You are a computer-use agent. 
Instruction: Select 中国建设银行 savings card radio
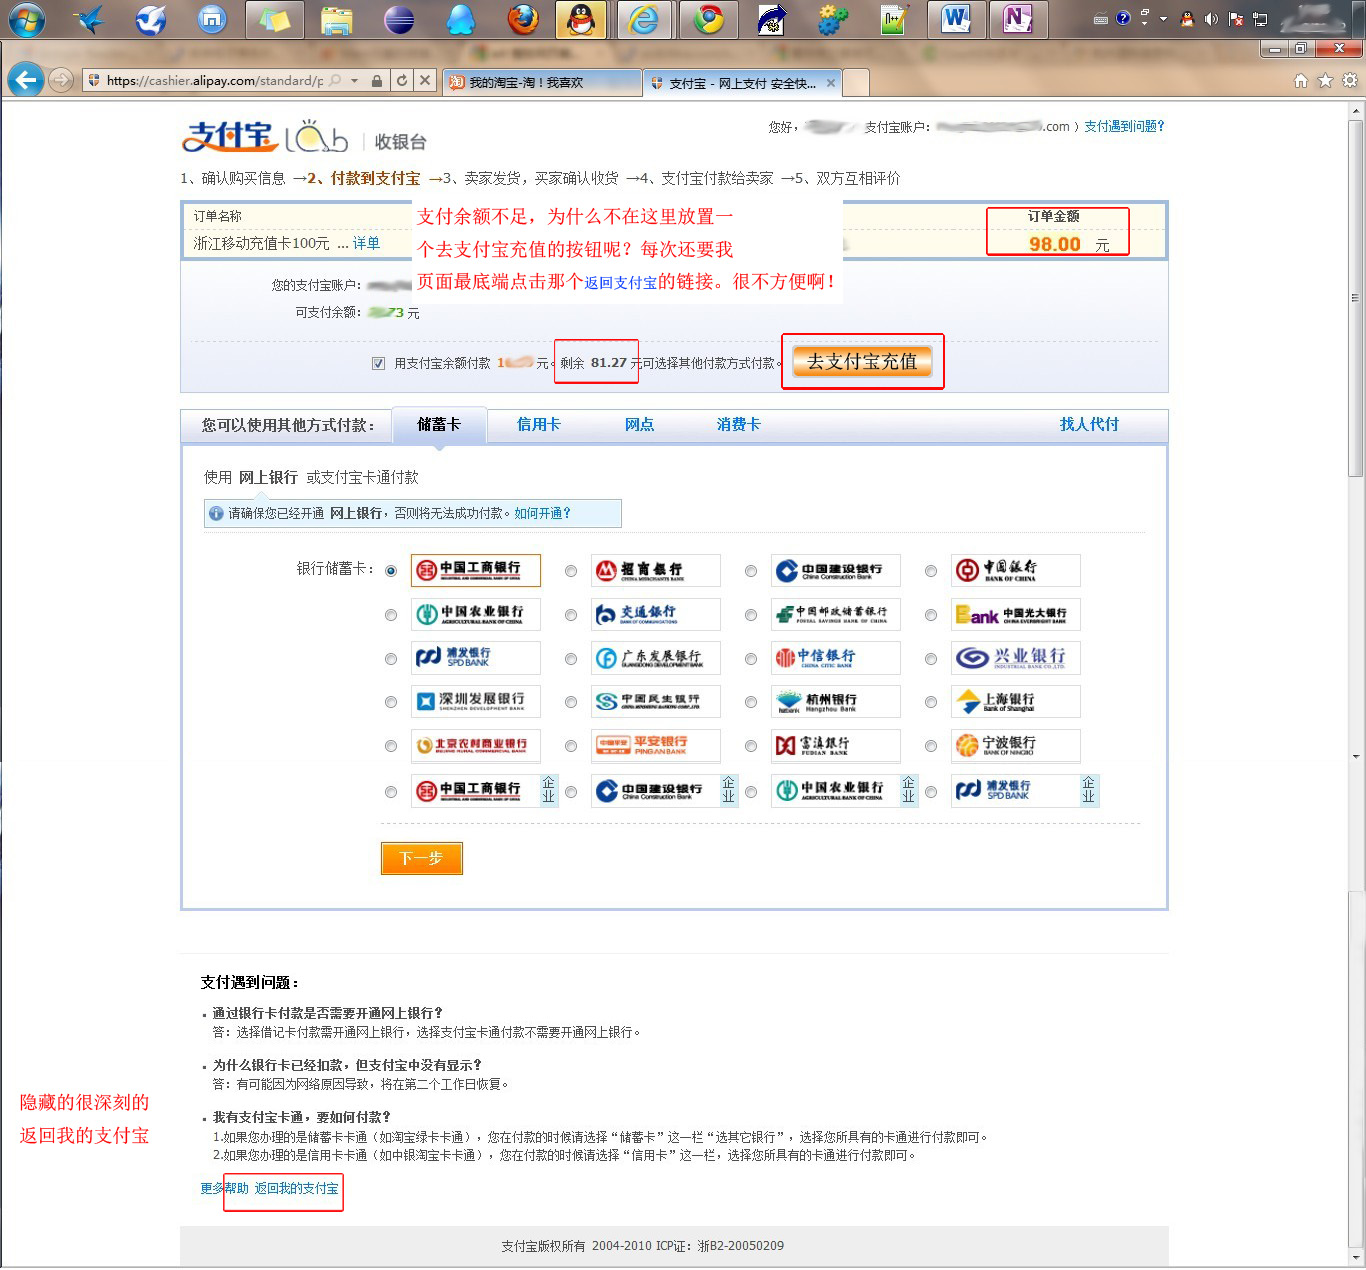point(751,571)
